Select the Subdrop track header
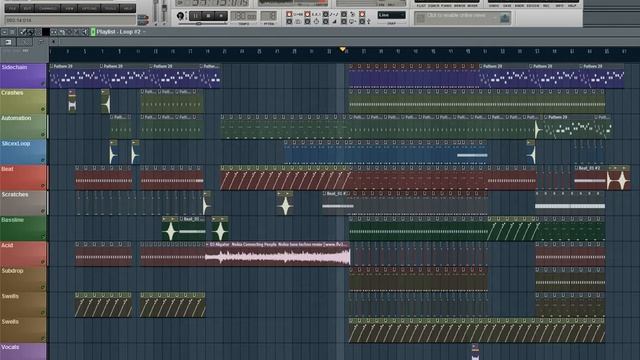The width and height of the screenshot is (640, 360). (x=23, y=279)
